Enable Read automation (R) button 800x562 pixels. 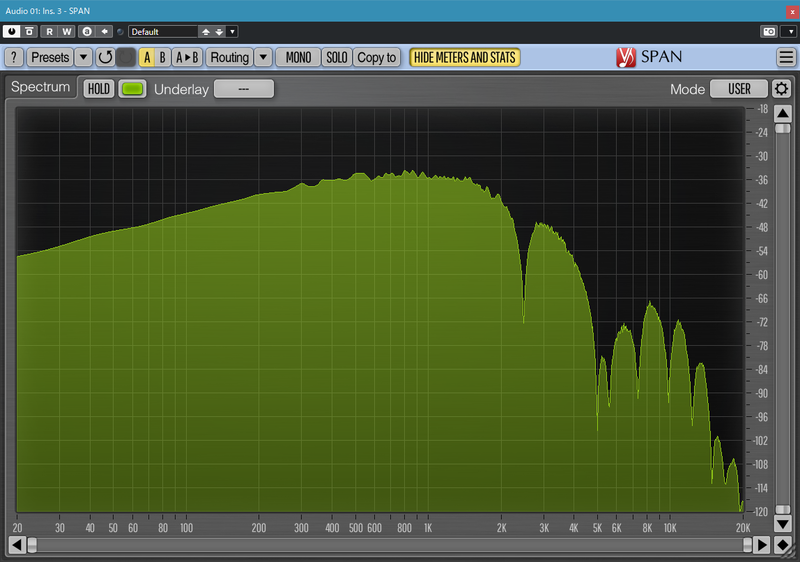click(49, 32)
